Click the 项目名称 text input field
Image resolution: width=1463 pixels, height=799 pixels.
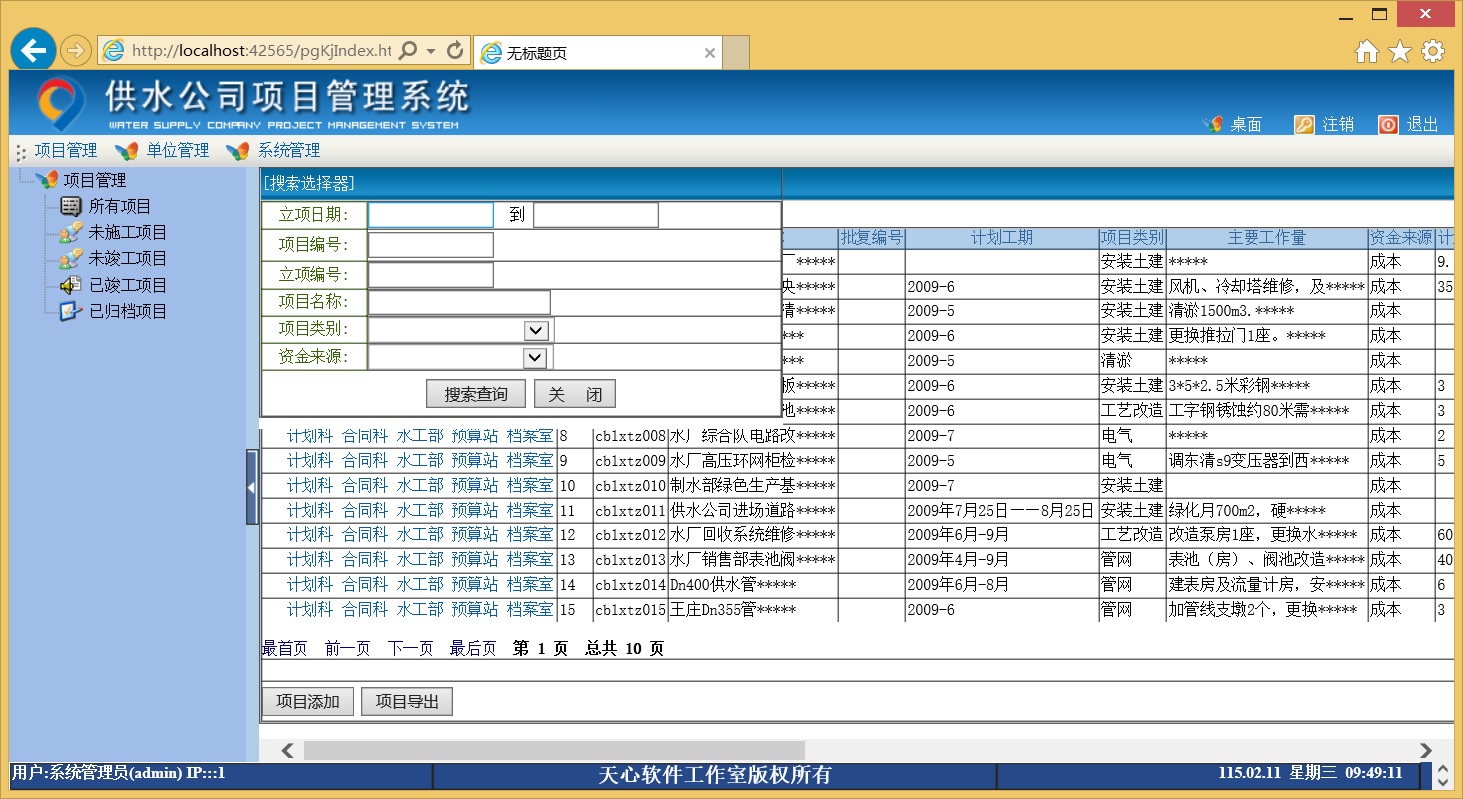[x=459, y=302]
